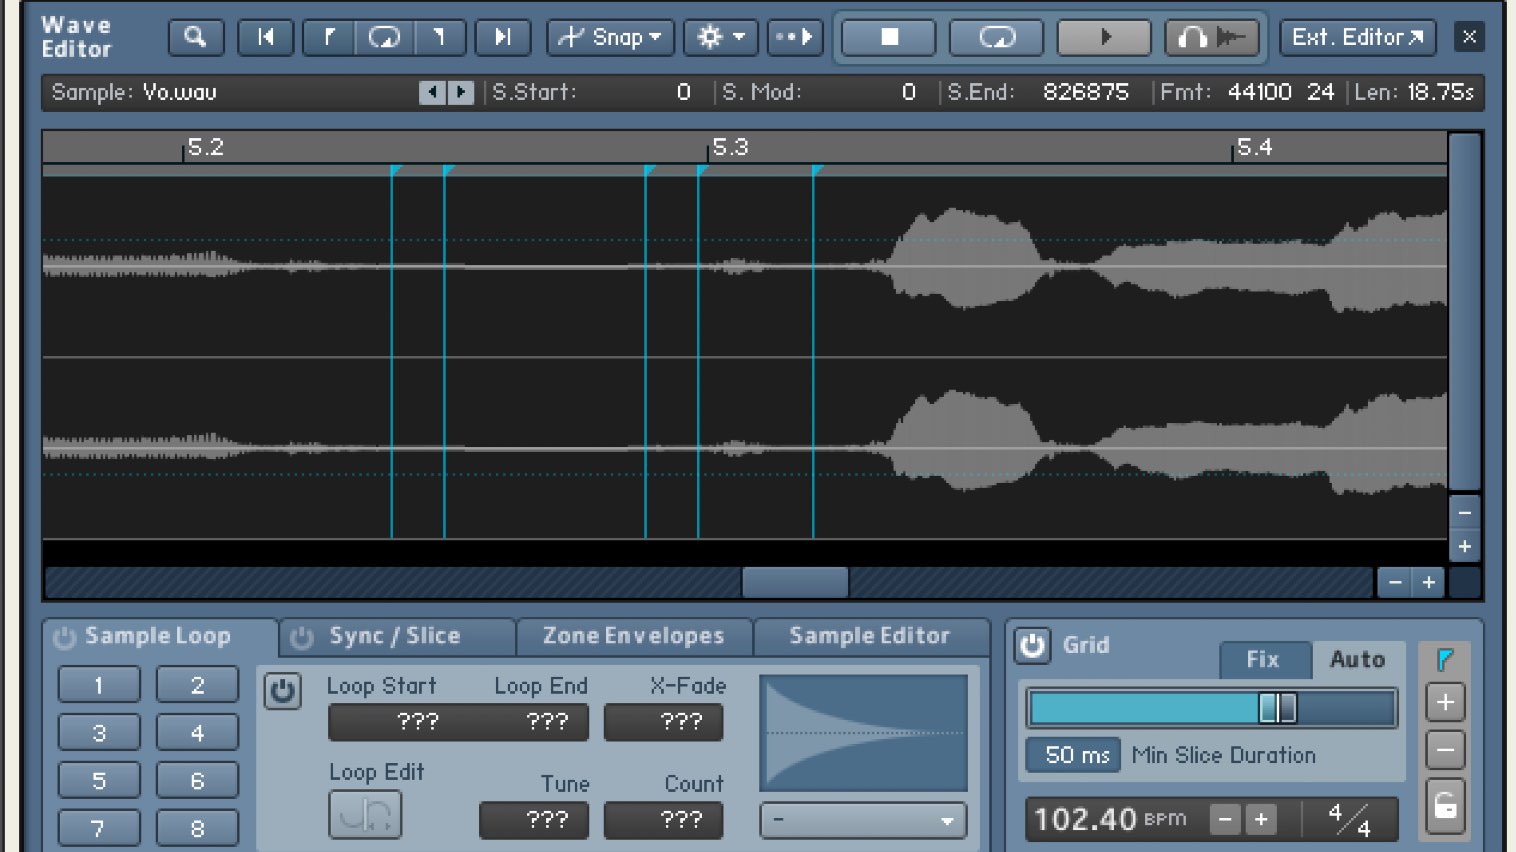Jump to sample start icon
Screen dimensions: 1516x852
tap(266, 38)
